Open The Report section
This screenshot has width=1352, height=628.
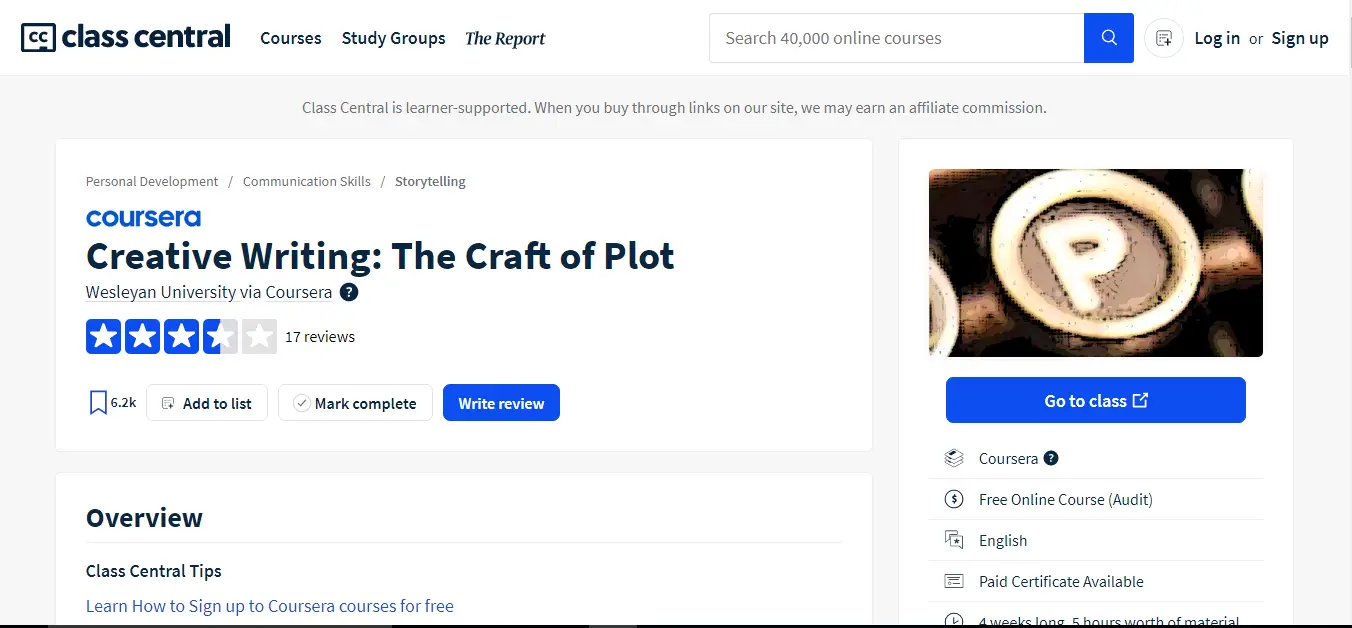pos(505,38)
